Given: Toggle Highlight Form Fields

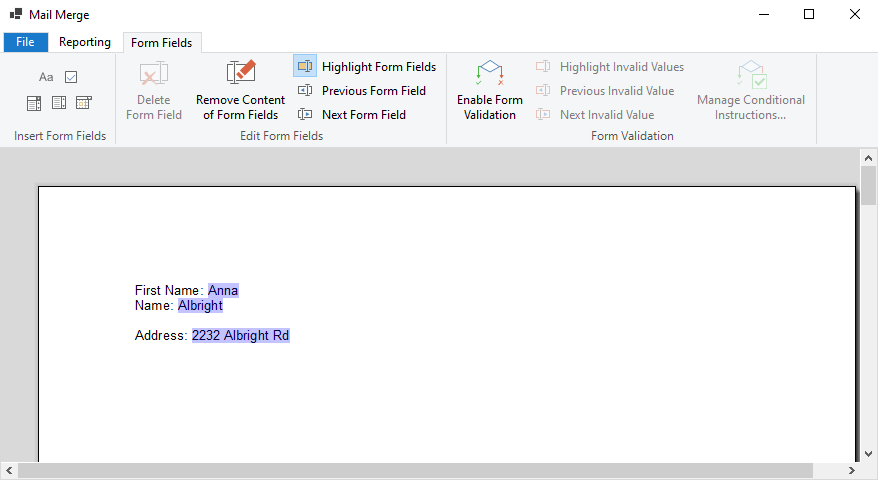Looking at the screenshot, I should pos(365,67).
